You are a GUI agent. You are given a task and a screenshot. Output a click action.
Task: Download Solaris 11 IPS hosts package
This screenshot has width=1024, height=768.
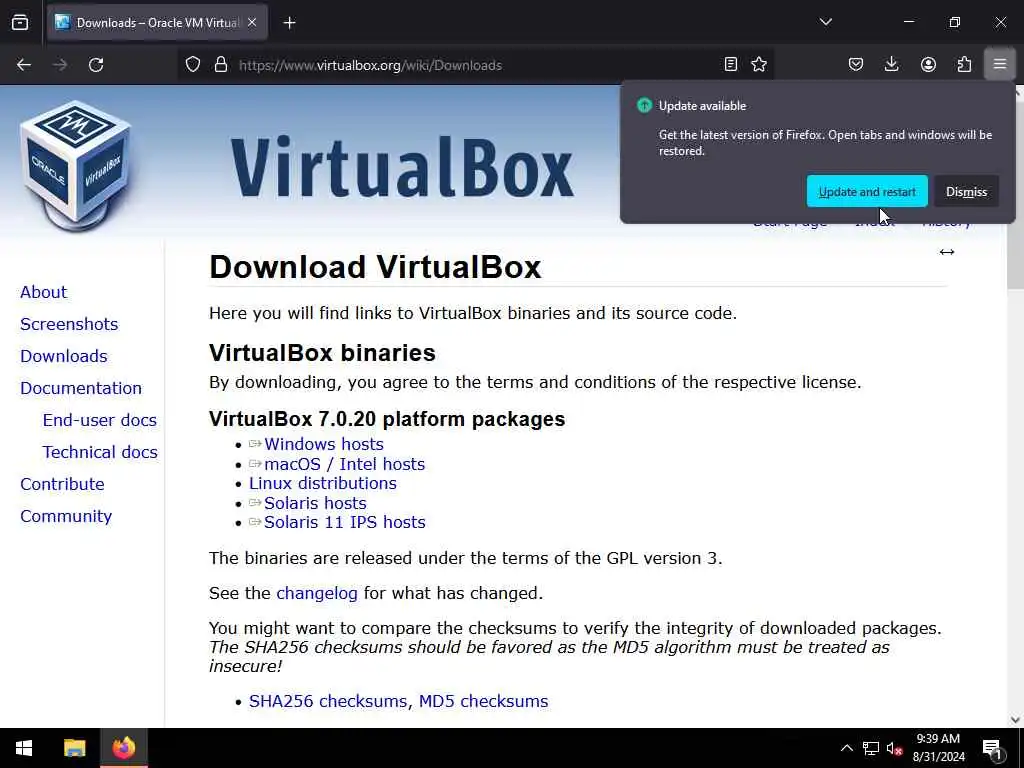coord(344,522)
